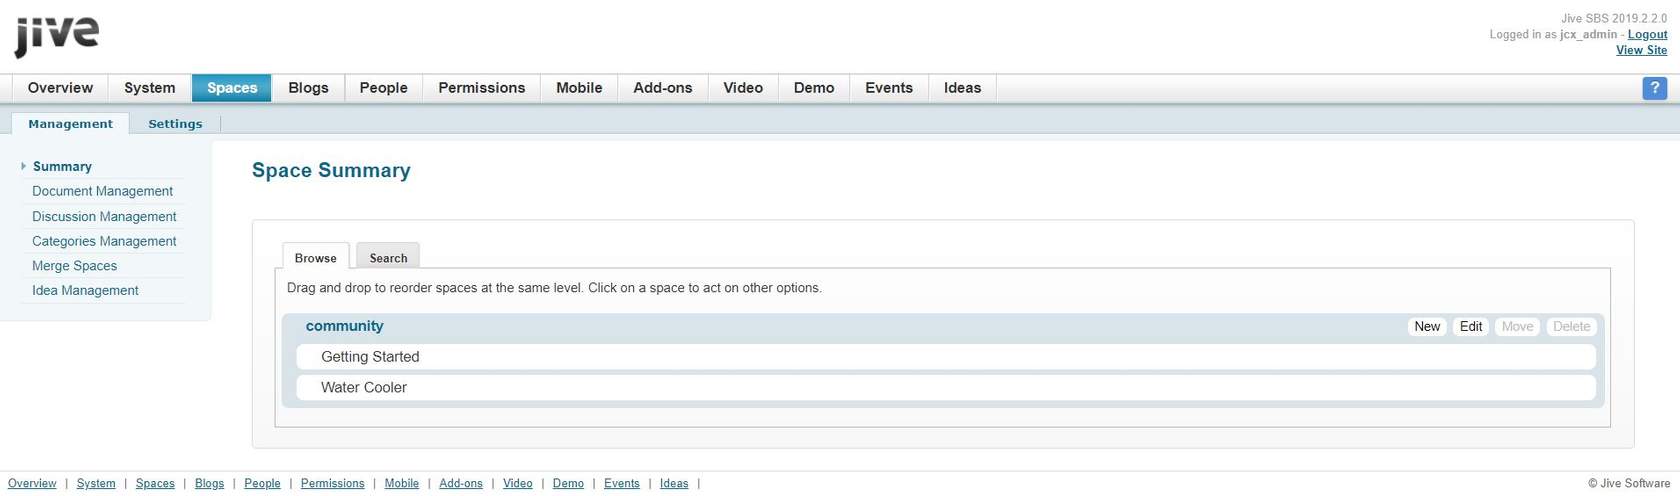Navigate to Merge Spaces
This screenshot has height=496, width=1680.
coord(74,266)
